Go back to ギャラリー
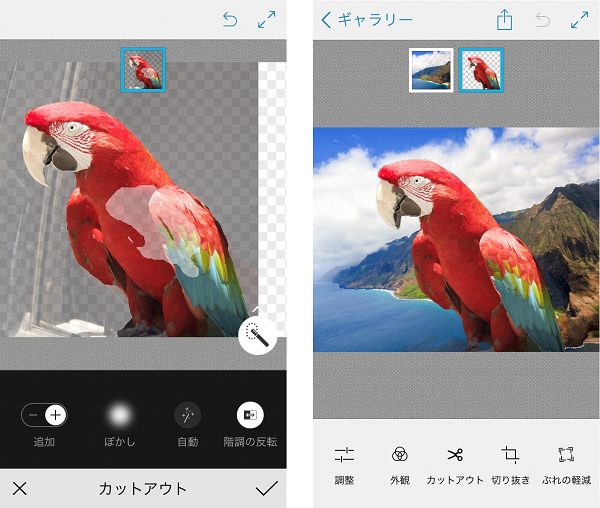The height and width of the screenshot is (508, 600). point(367,20)
